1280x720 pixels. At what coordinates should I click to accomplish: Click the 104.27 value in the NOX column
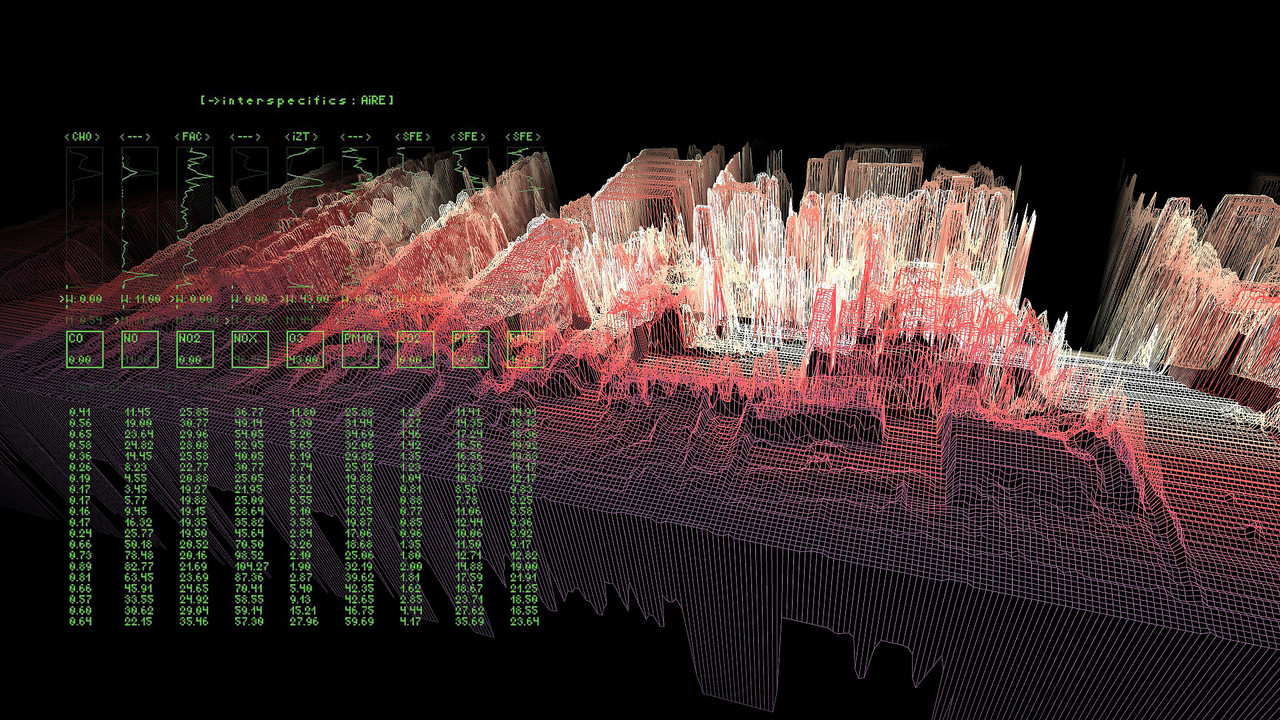(251, 566)
